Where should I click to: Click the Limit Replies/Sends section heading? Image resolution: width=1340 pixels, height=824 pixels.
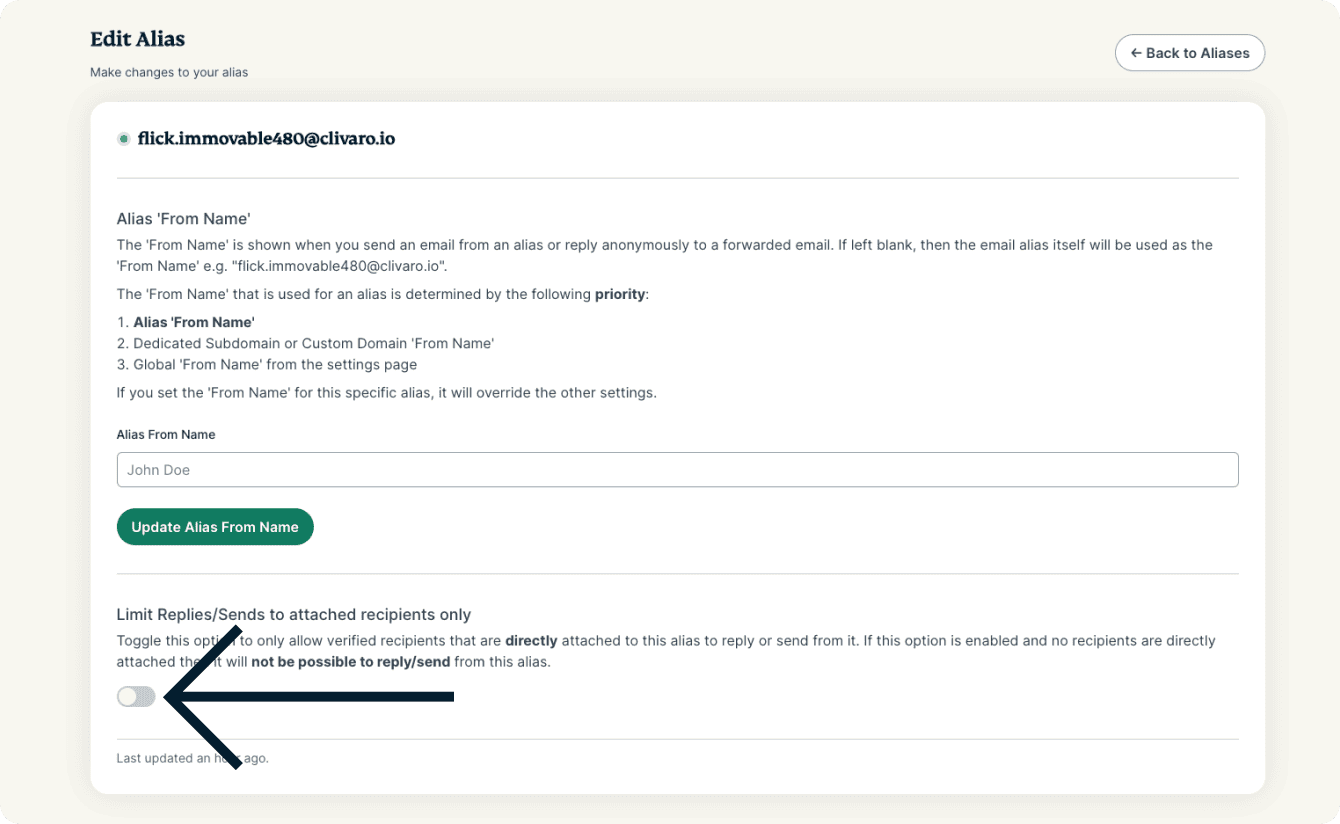click(294, 614)
